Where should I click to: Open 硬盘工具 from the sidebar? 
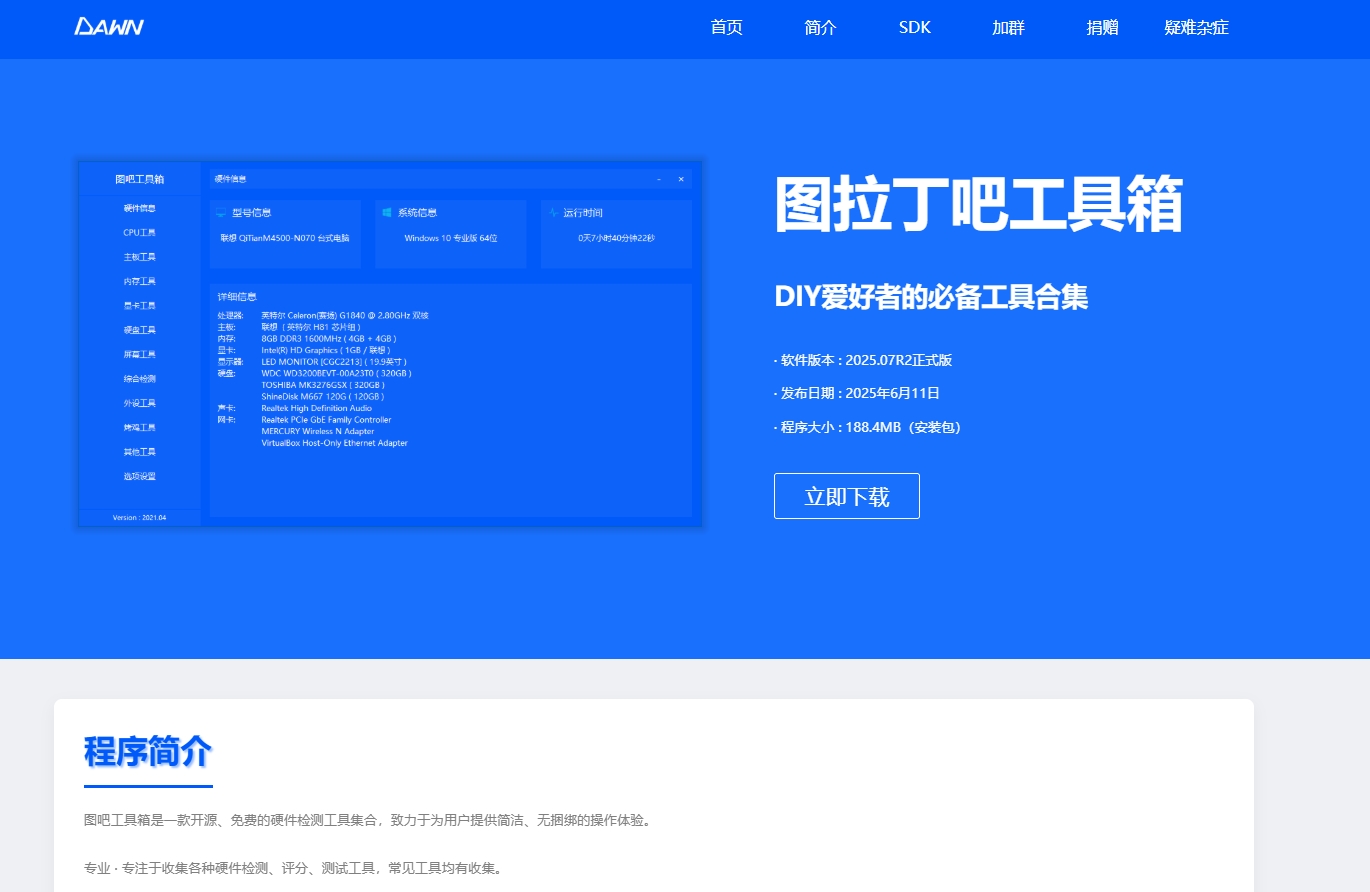click(x=140, y=330)
